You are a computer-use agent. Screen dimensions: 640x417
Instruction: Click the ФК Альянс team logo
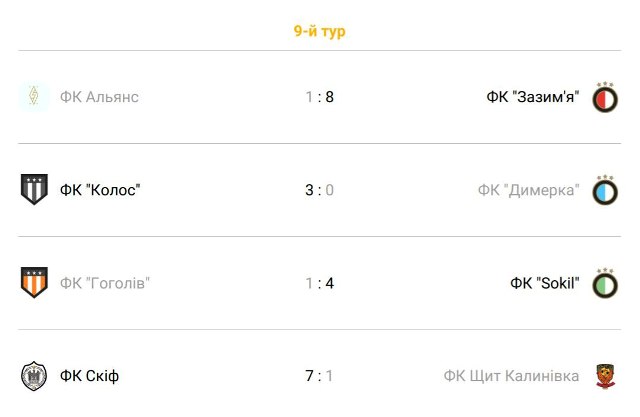(34, 97)
